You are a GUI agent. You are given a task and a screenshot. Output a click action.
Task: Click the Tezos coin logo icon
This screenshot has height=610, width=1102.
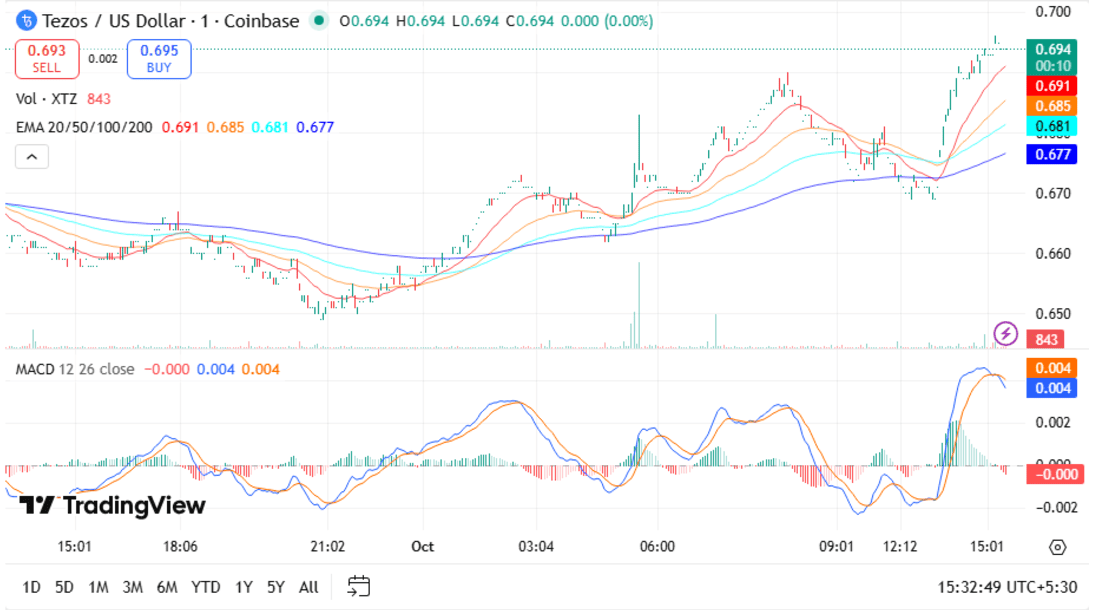coord(26,21)
